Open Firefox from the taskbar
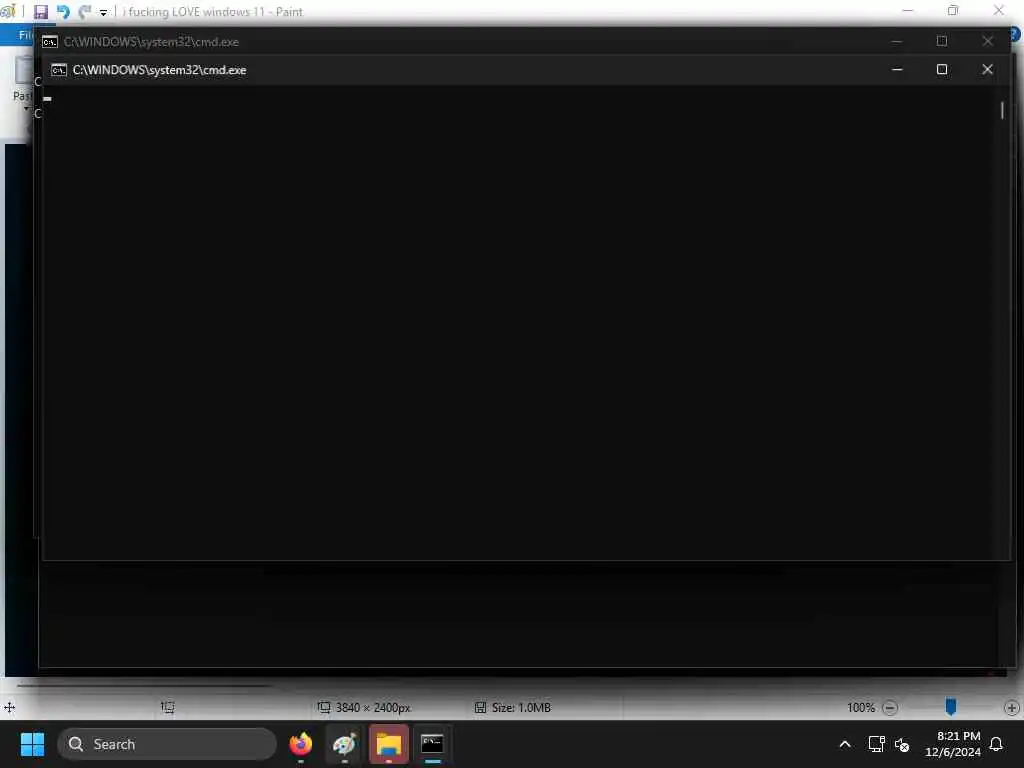The width and height of the screenshot is (1024, 768). click(301, 744)
